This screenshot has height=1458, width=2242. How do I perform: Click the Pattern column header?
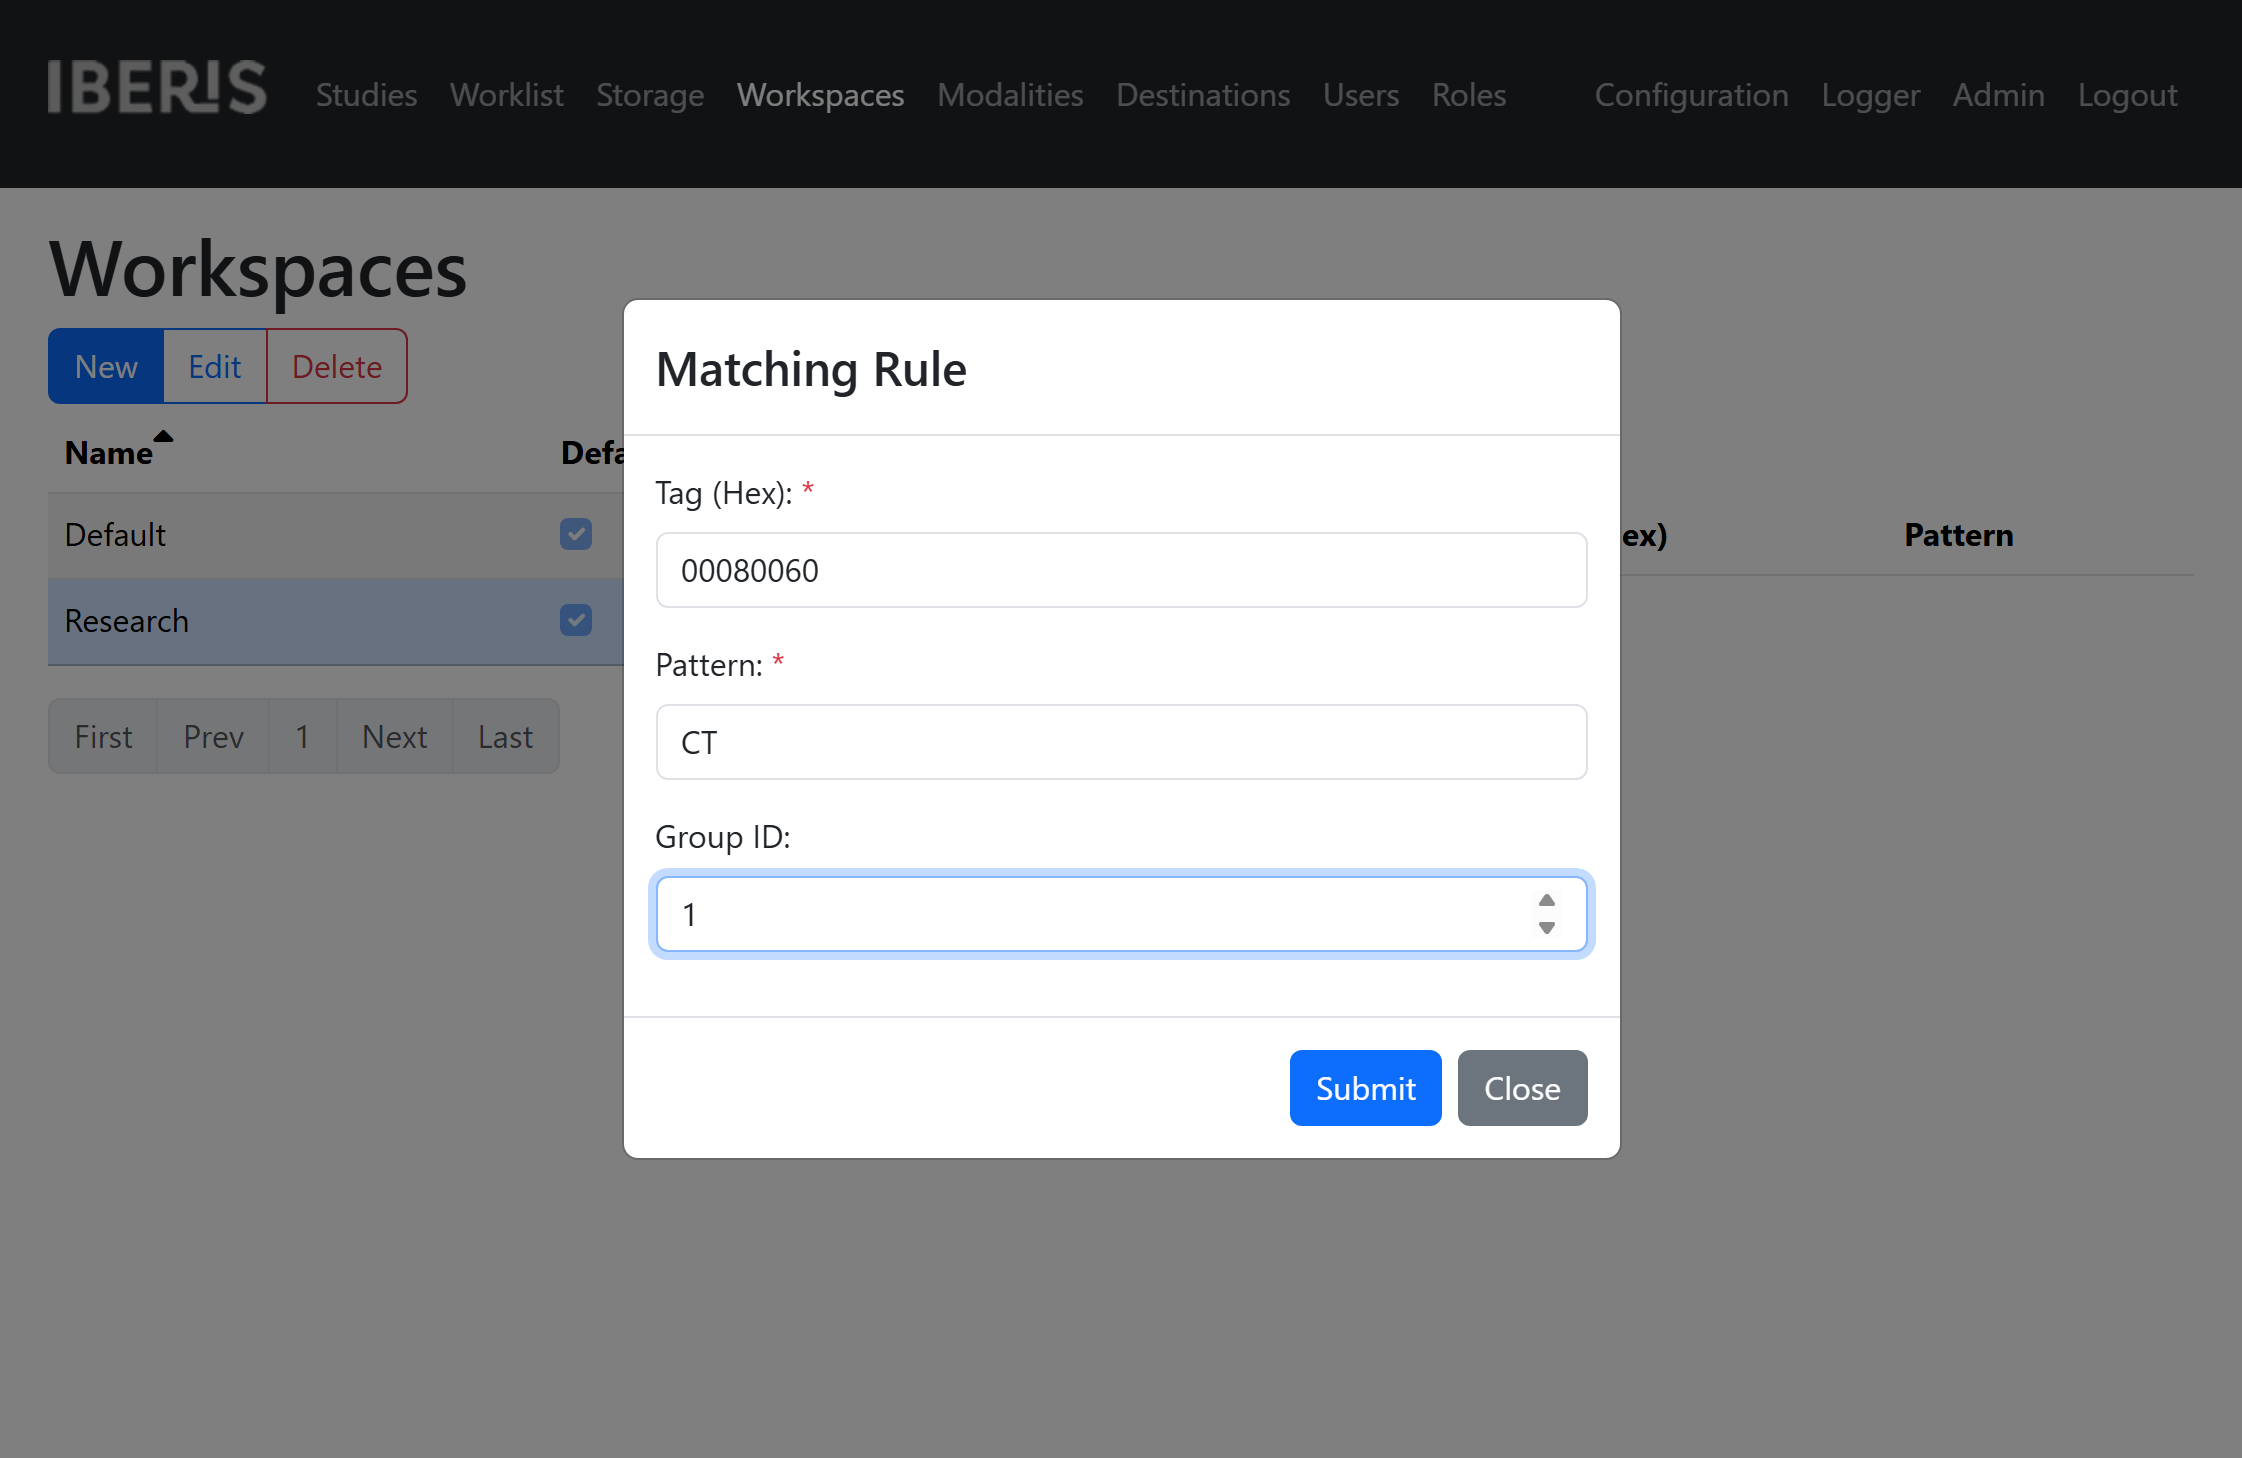pyautogui.click(x=1959, y=535)
